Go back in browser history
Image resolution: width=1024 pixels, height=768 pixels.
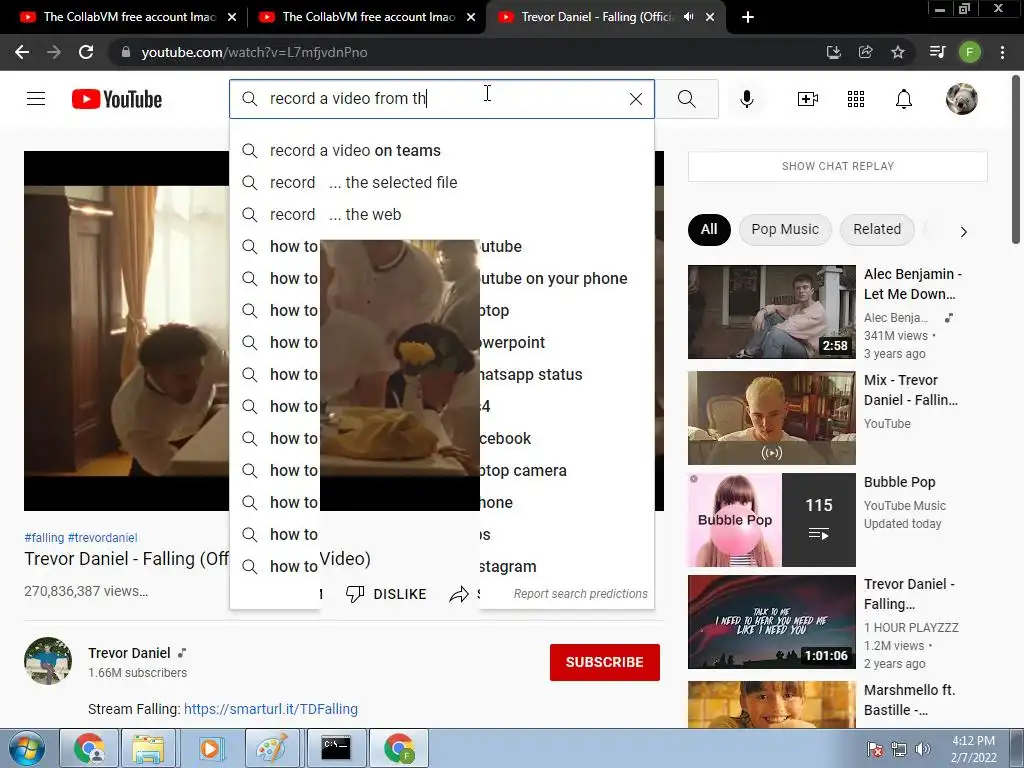(22, 52)
